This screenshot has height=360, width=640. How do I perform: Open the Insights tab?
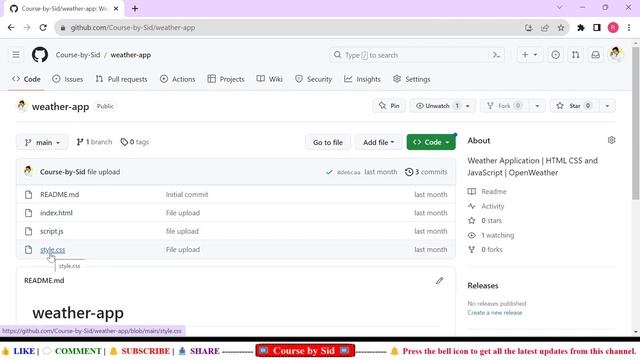pyautogui.click(x=362, y=79)
